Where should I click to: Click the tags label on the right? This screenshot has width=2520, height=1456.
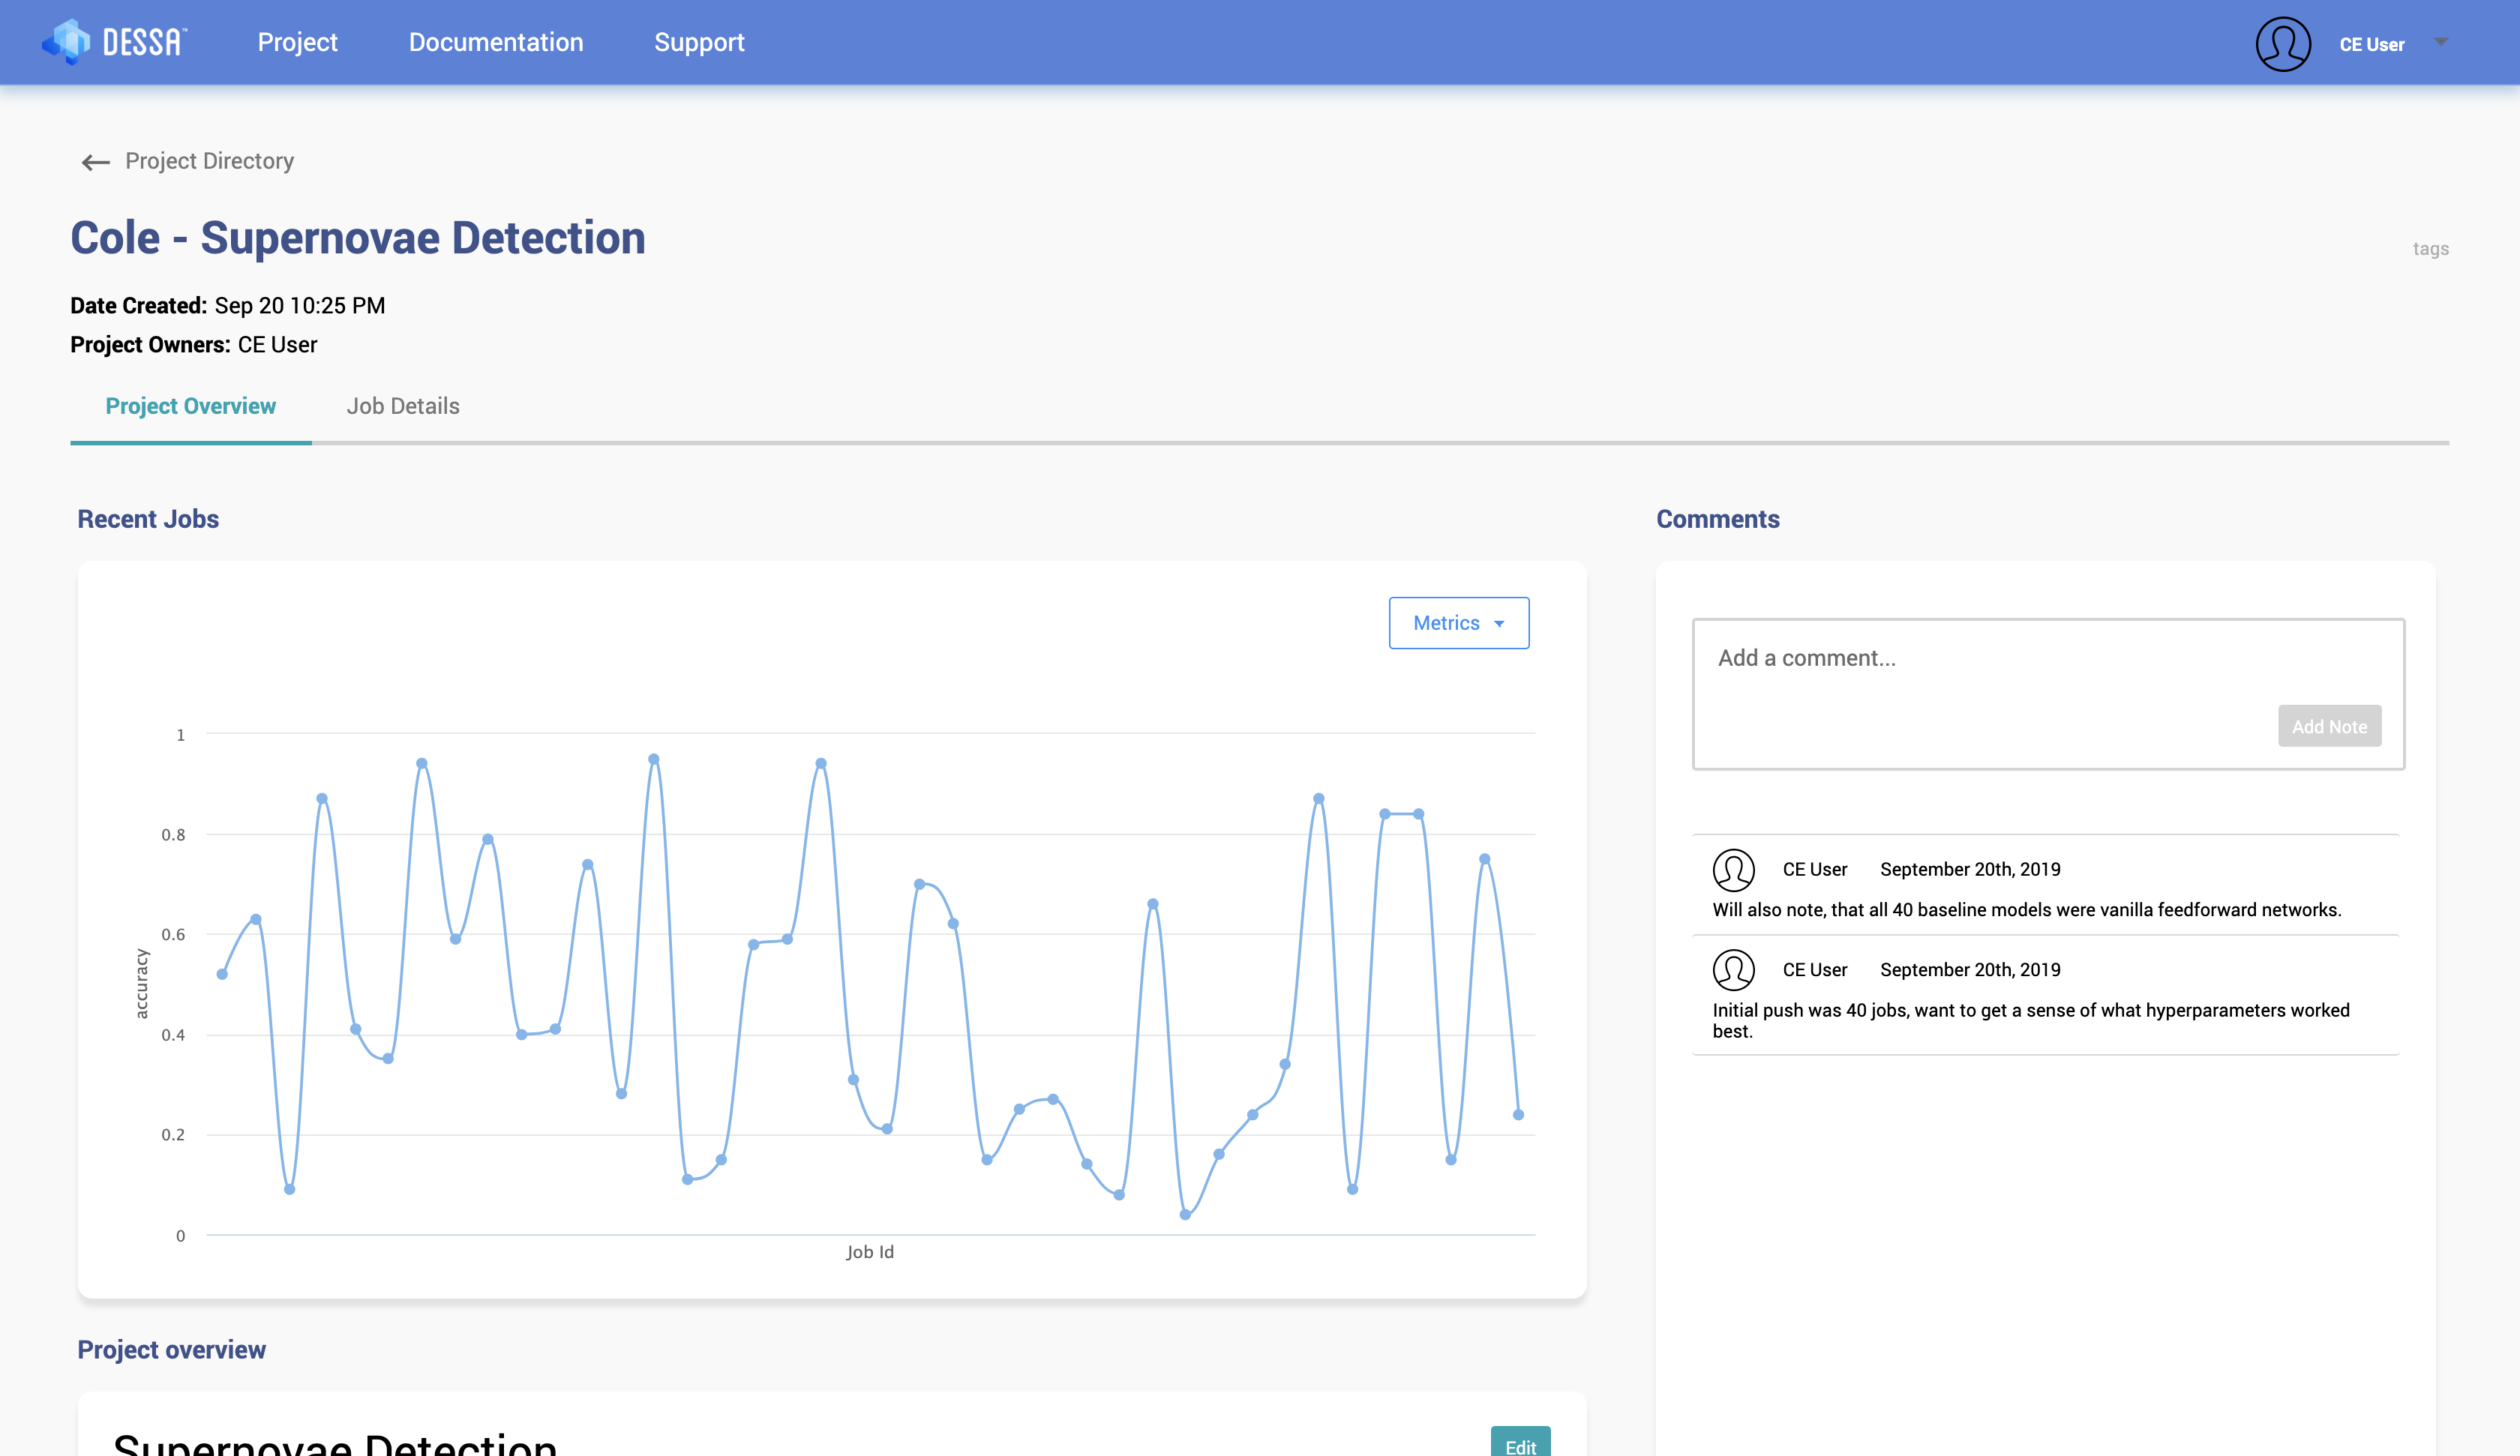click(2431, 250)
